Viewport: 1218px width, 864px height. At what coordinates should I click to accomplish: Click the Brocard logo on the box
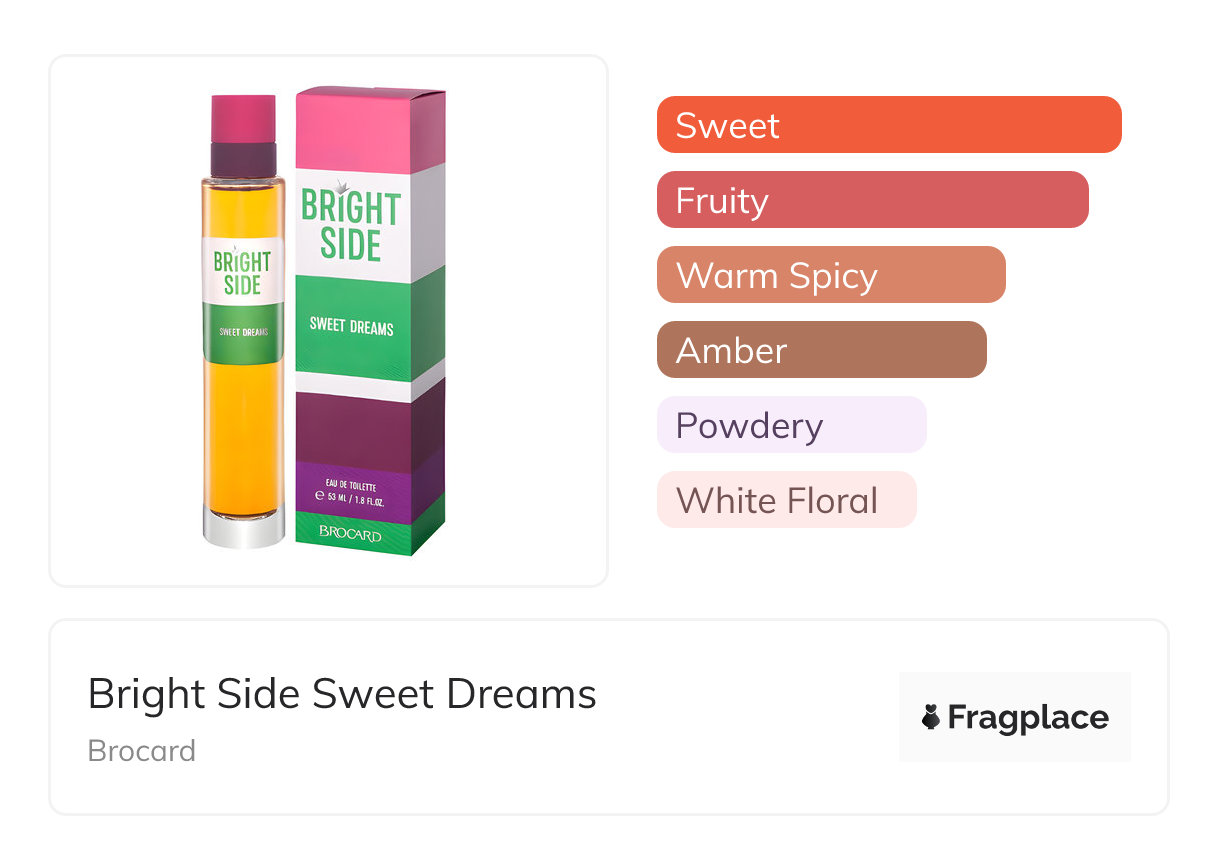[x=350, y=534]
